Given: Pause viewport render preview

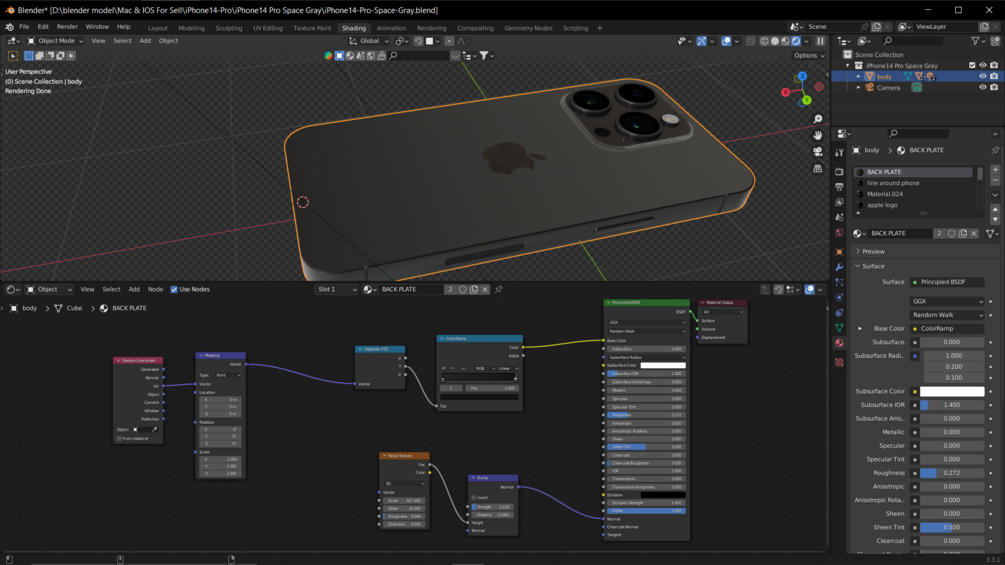Looking at the screenshot, I should 820,41.
